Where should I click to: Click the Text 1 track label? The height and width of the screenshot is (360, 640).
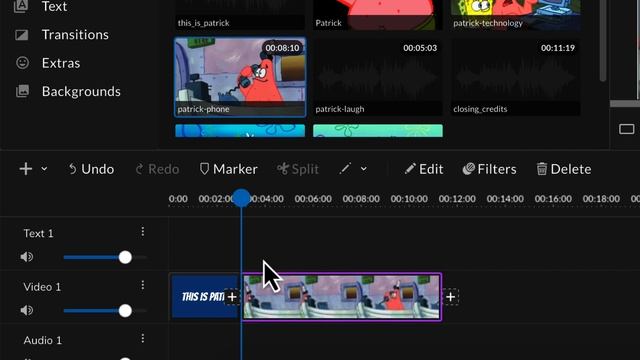coord(38,233)
